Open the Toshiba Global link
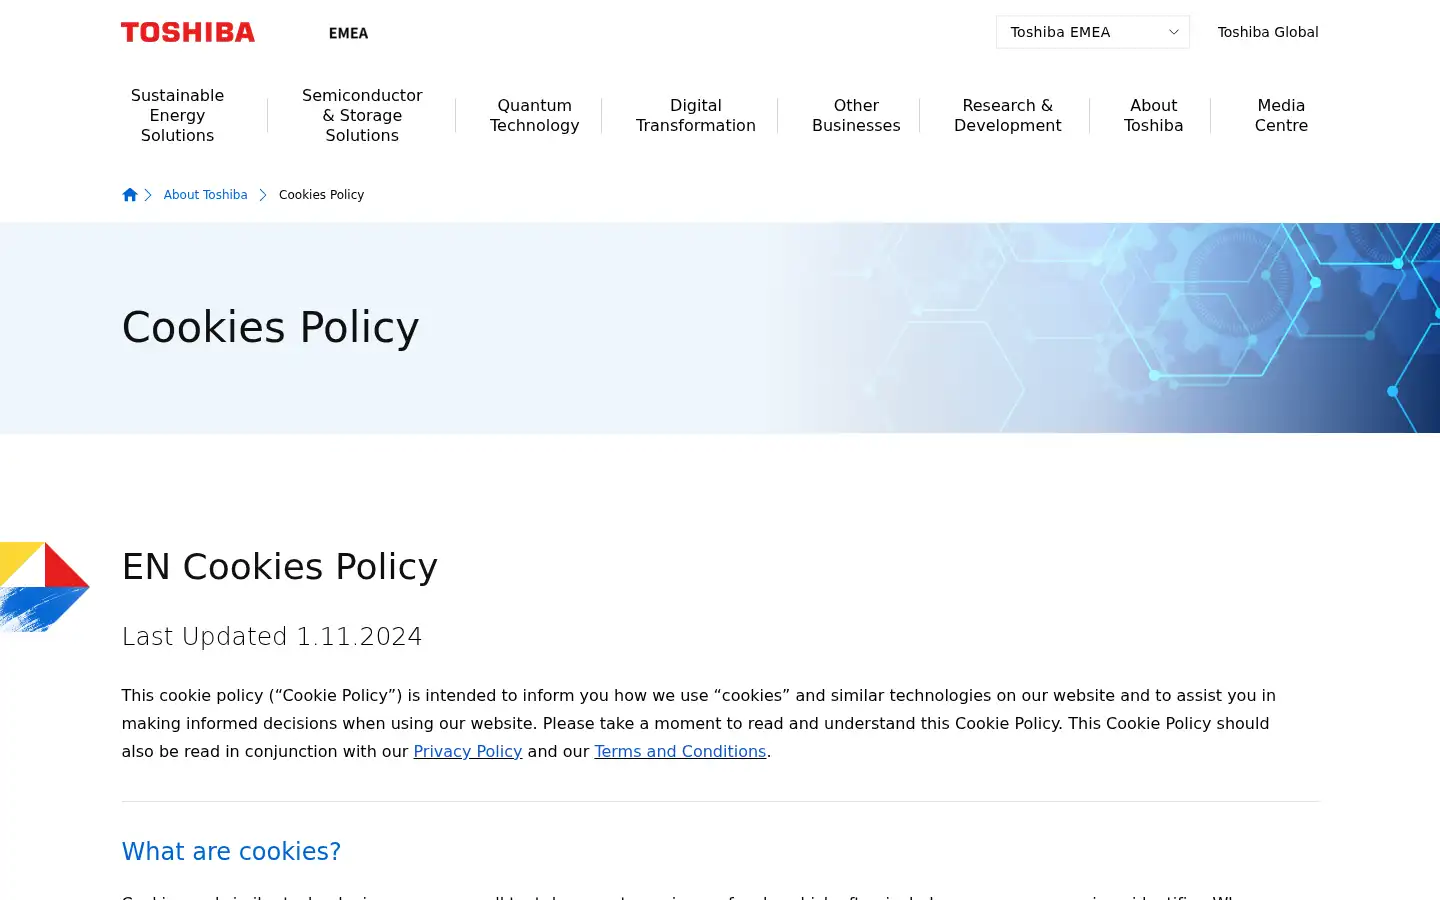The width and height of the screenshot is (1440, 900). [x=1268, y=32]
